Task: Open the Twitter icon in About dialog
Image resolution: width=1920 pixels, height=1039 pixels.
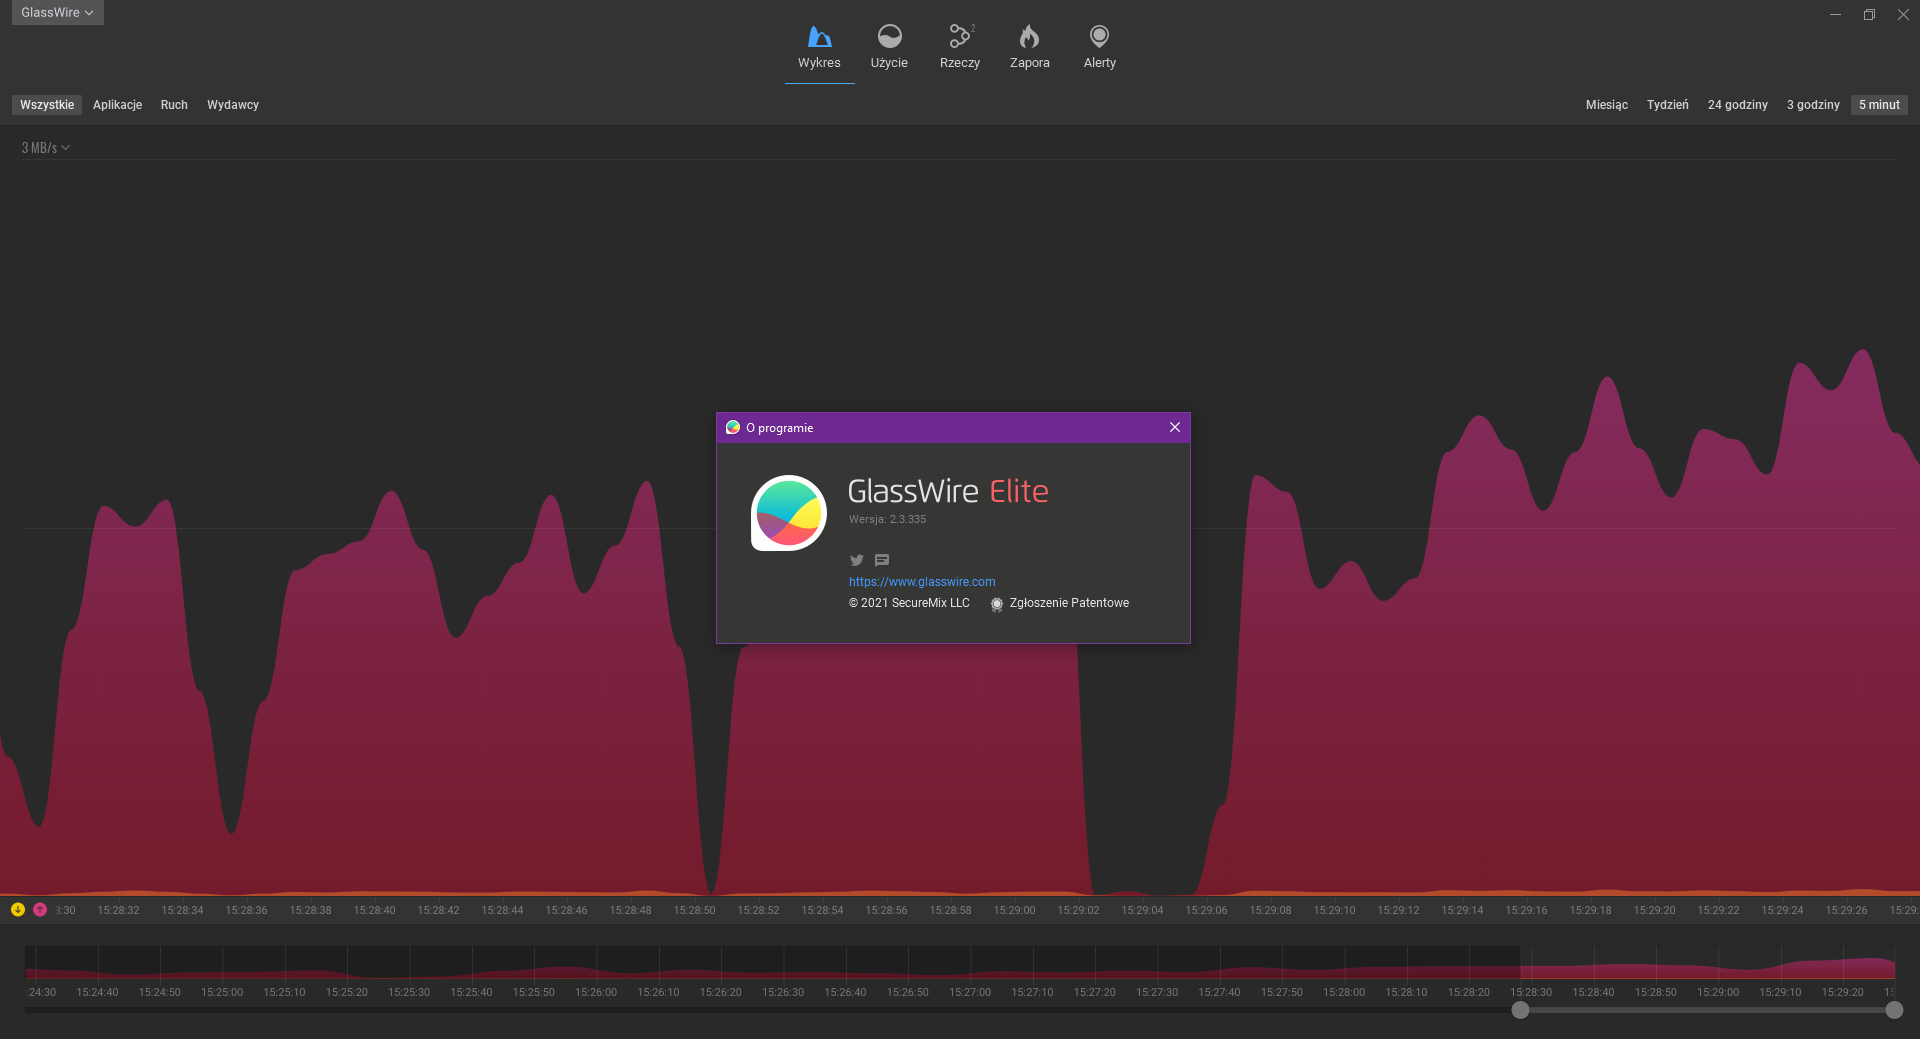Action: coord(856,560)
